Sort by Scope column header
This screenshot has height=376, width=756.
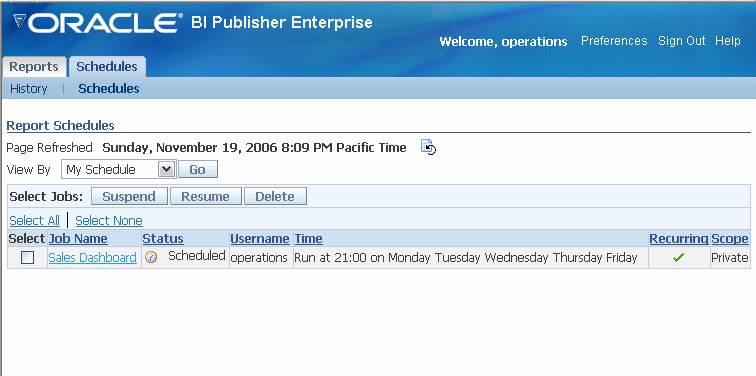pyautogui.click(x=730, y=239)
